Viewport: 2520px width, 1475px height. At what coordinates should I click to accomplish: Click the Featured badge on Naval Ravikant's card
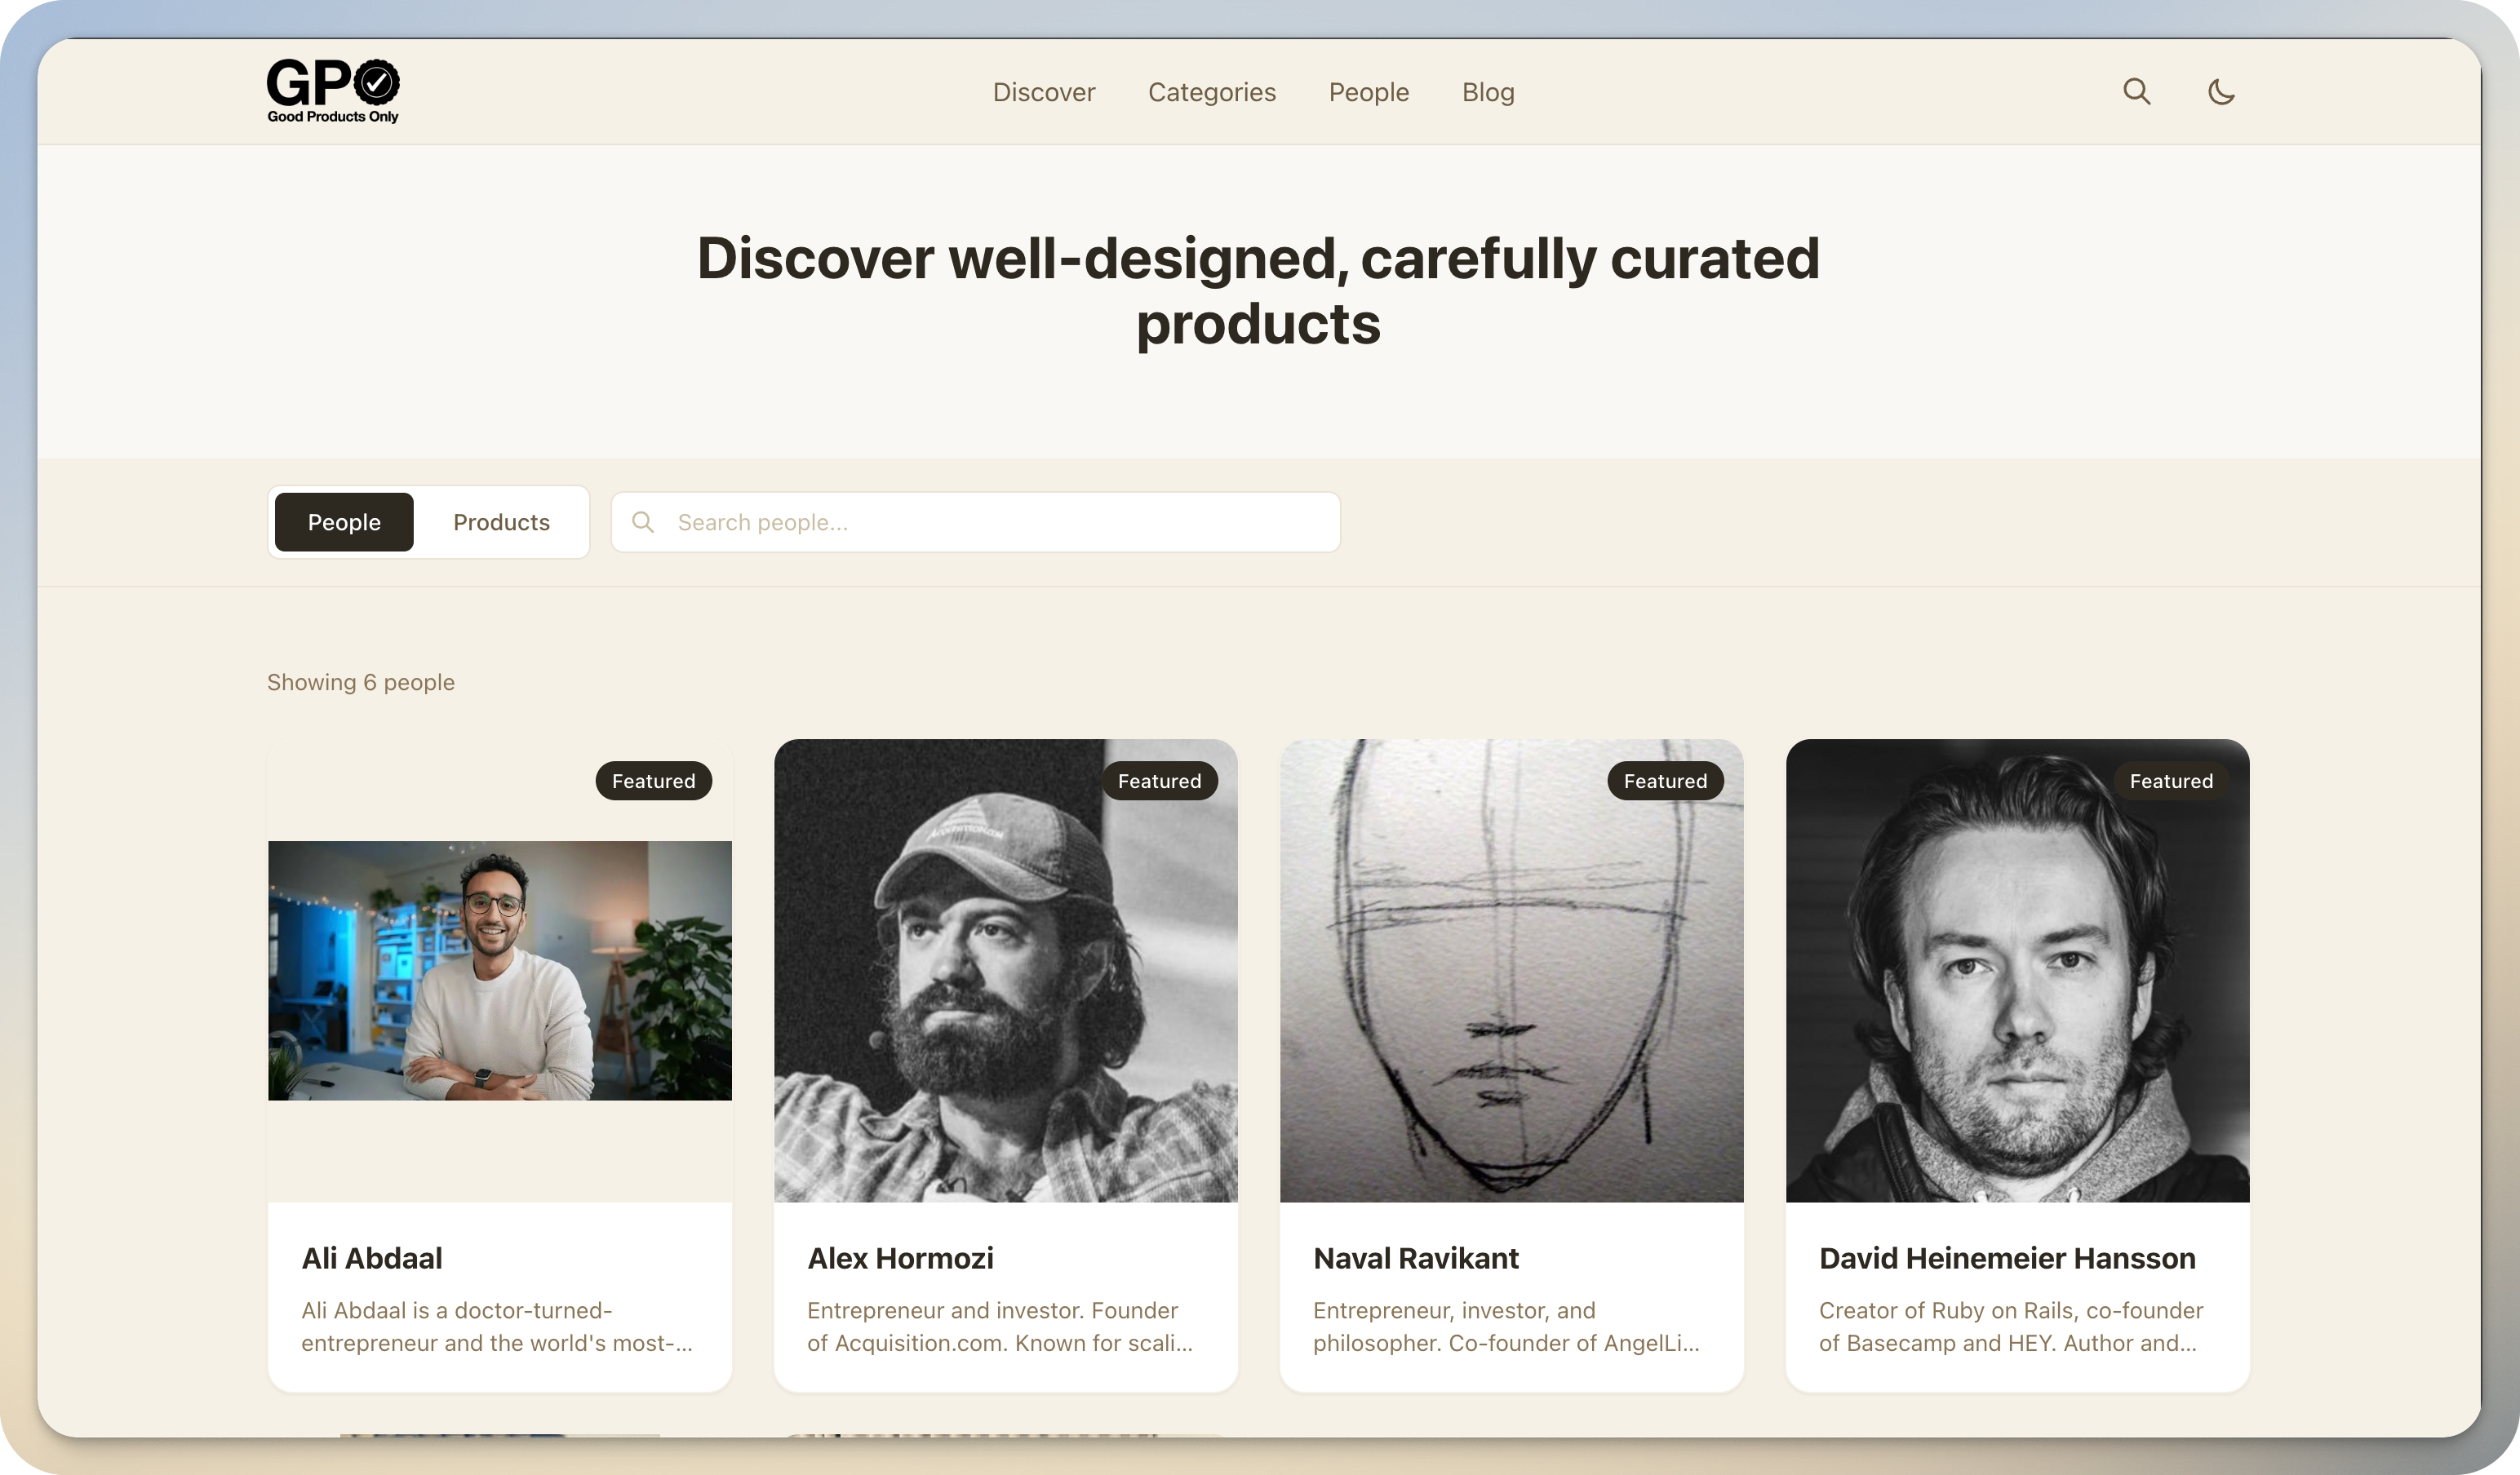(x=1666, y=781)
